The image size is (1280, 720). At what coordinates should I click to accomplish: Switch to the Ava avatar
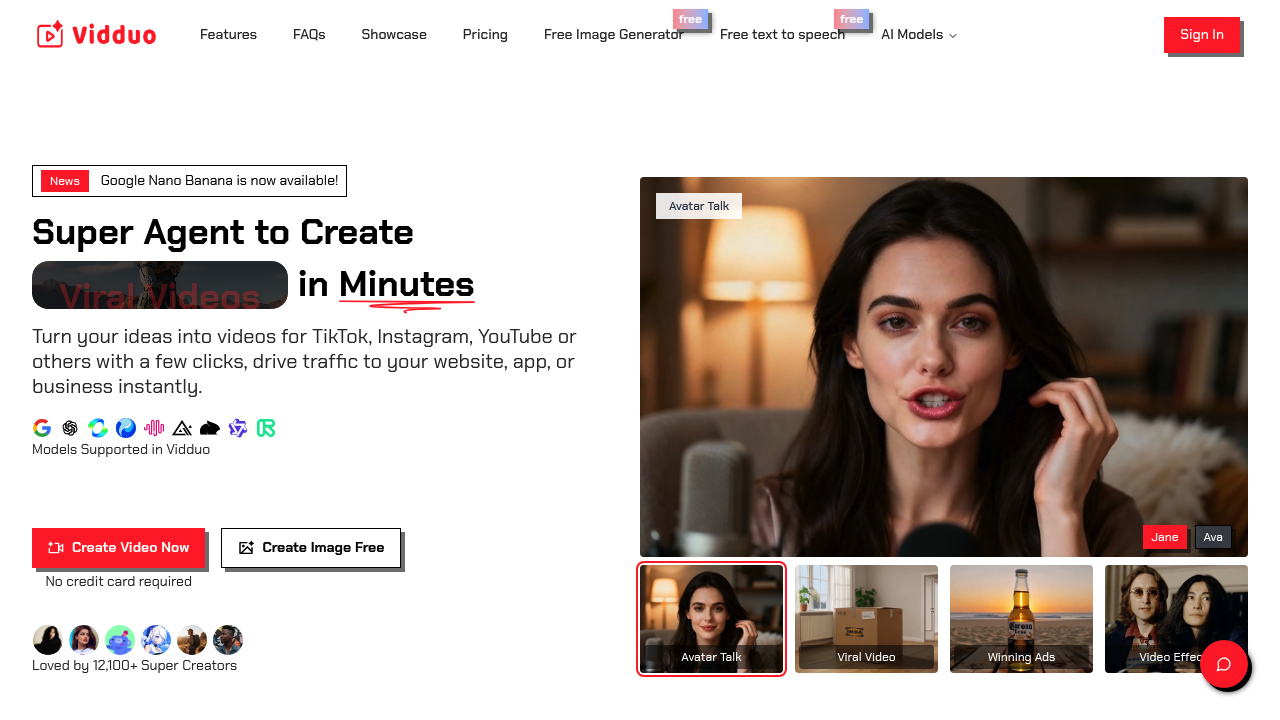click(1213, 537)
